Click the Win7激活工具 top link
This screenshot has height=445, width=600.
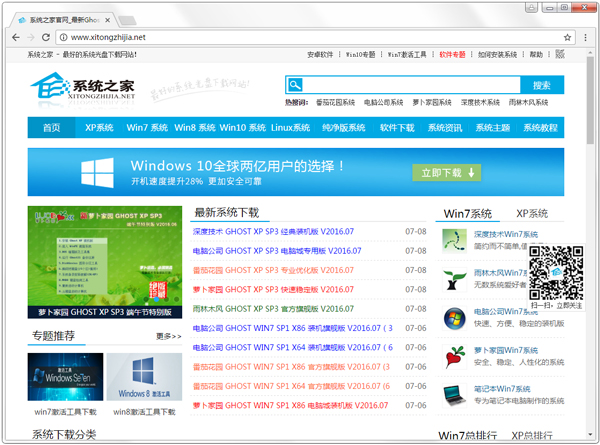point(407,54)
